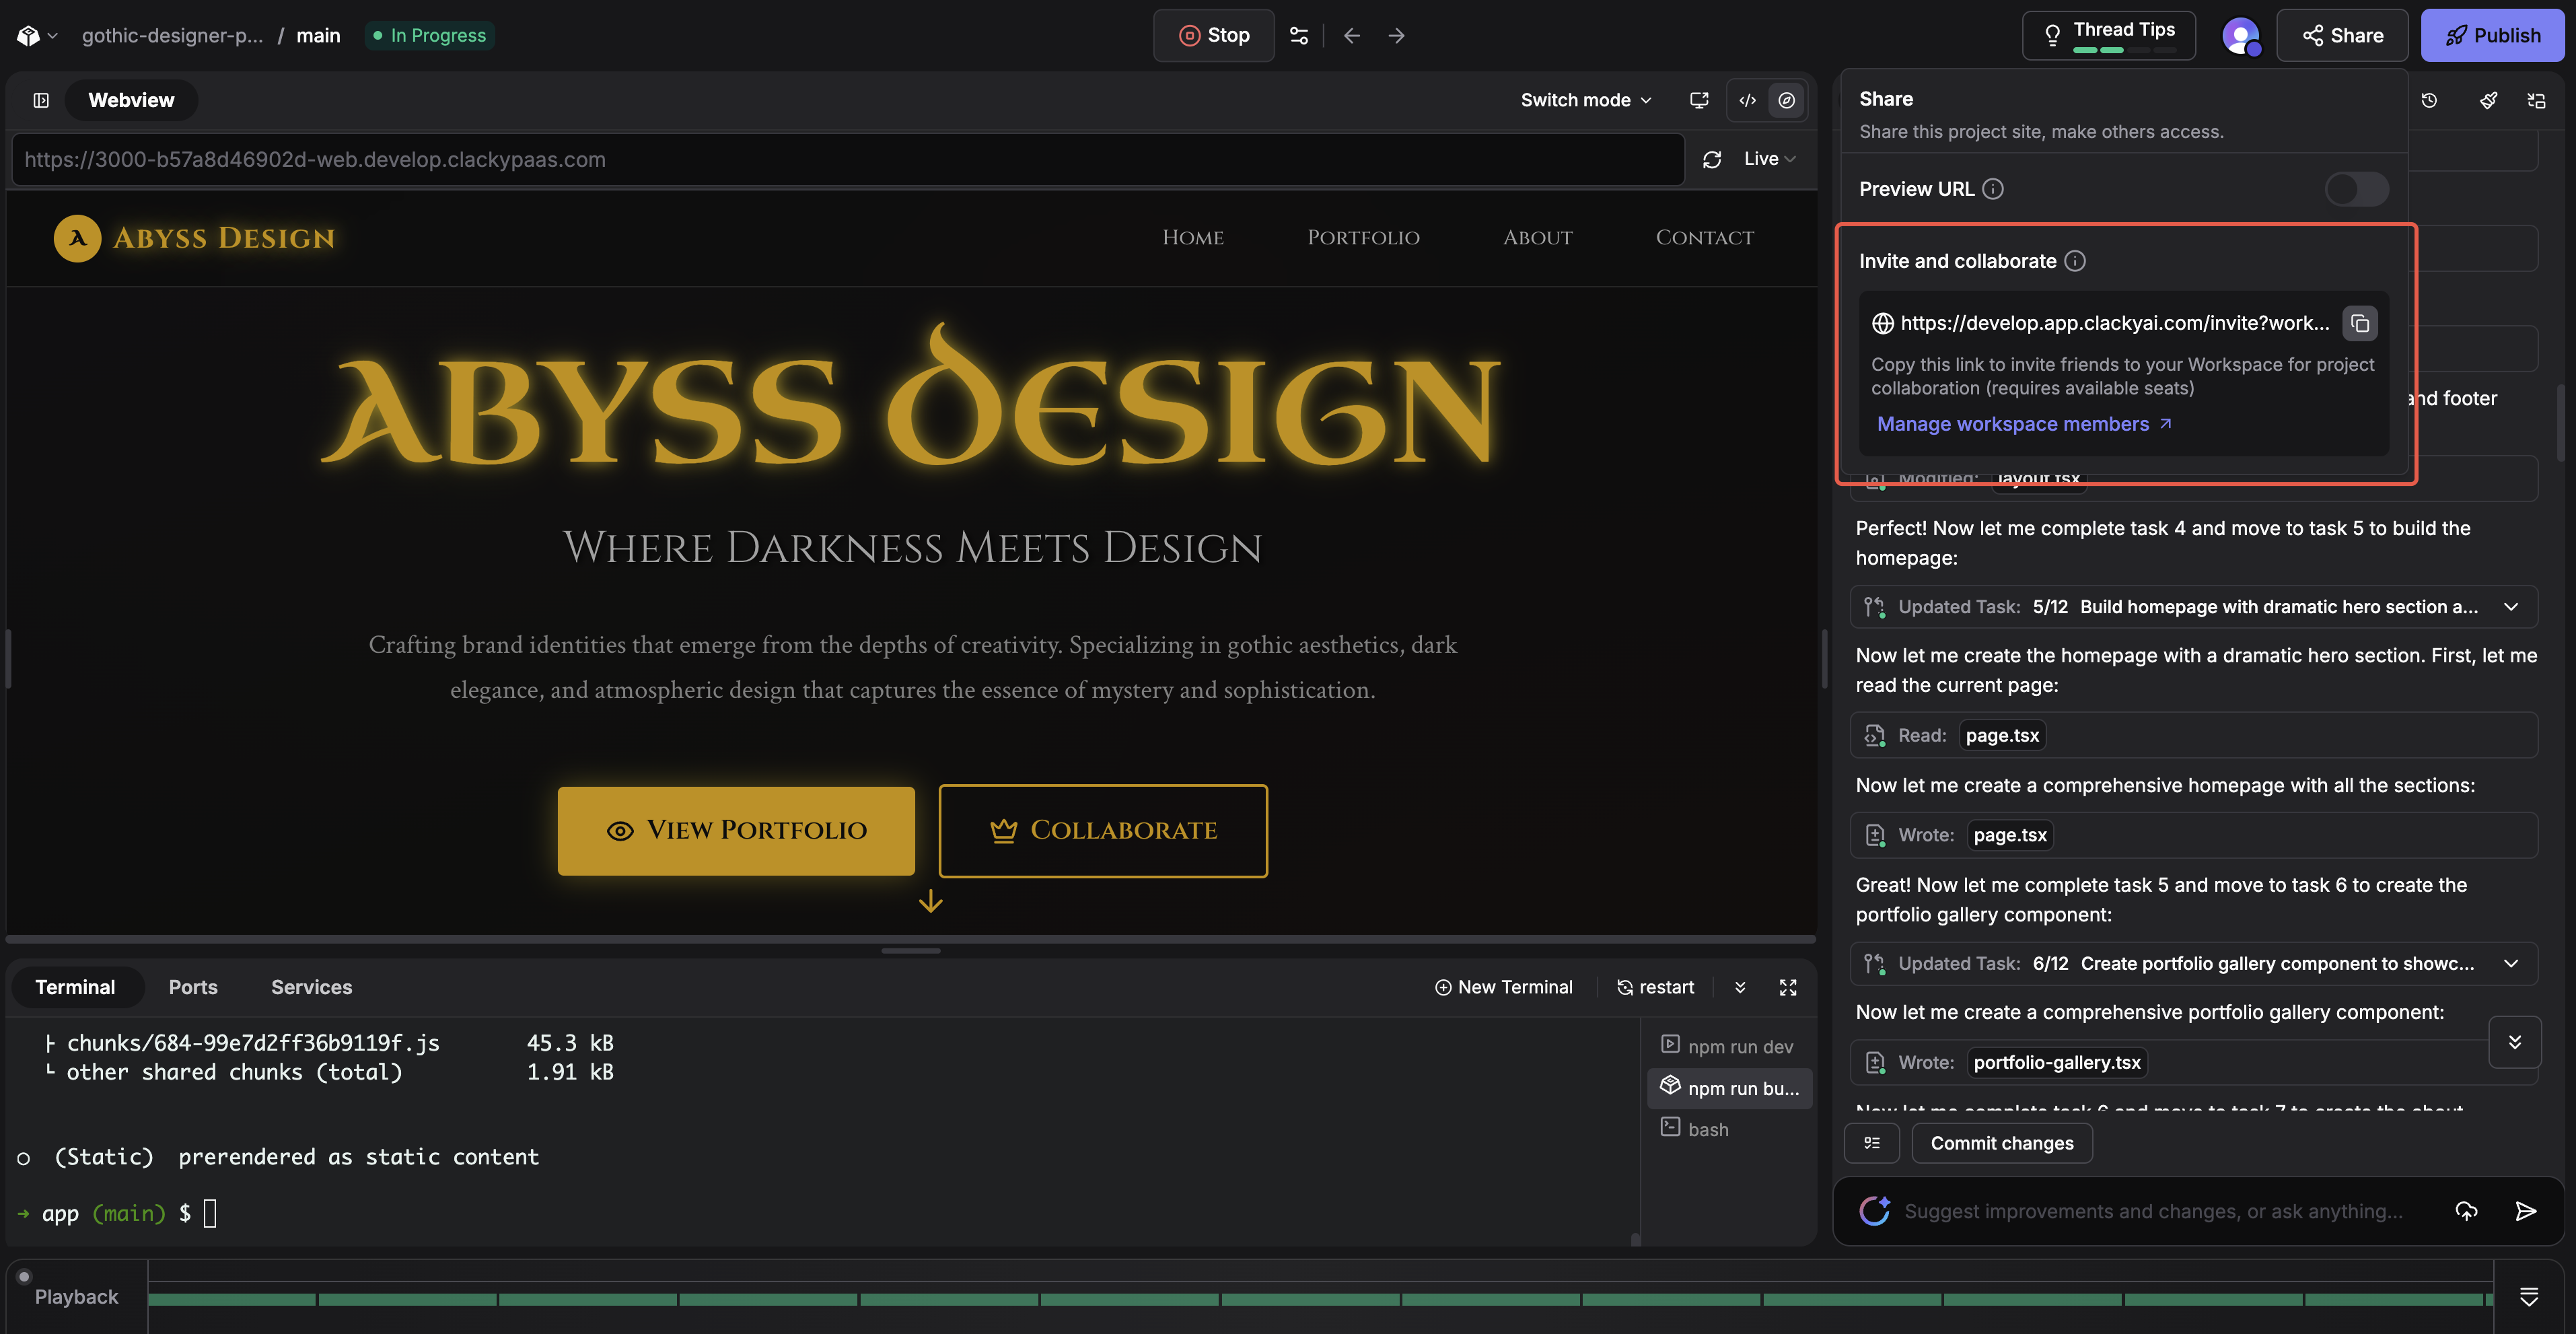2576x1334 pixels.
Task: Restart the terminal
Action: [x=1655, y=987]
